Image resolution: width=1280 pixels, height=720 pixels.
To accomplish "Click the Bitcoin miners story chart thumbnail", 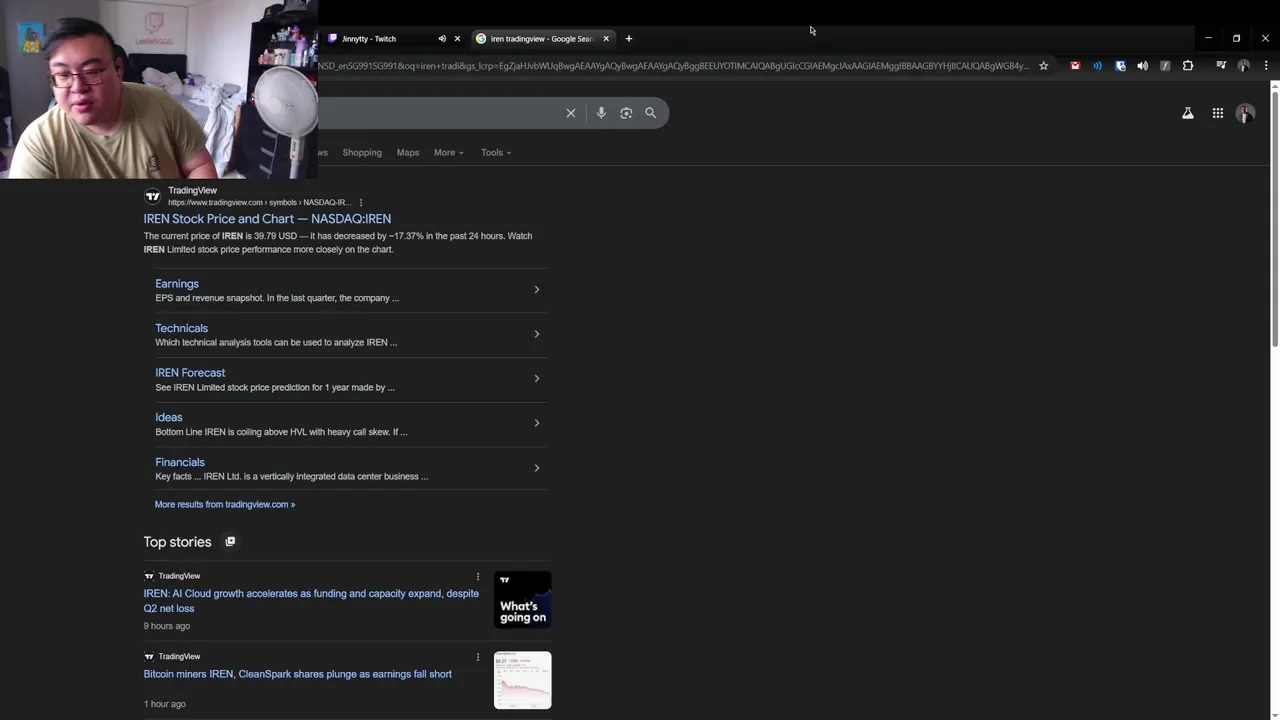I will tap(523, 680).
